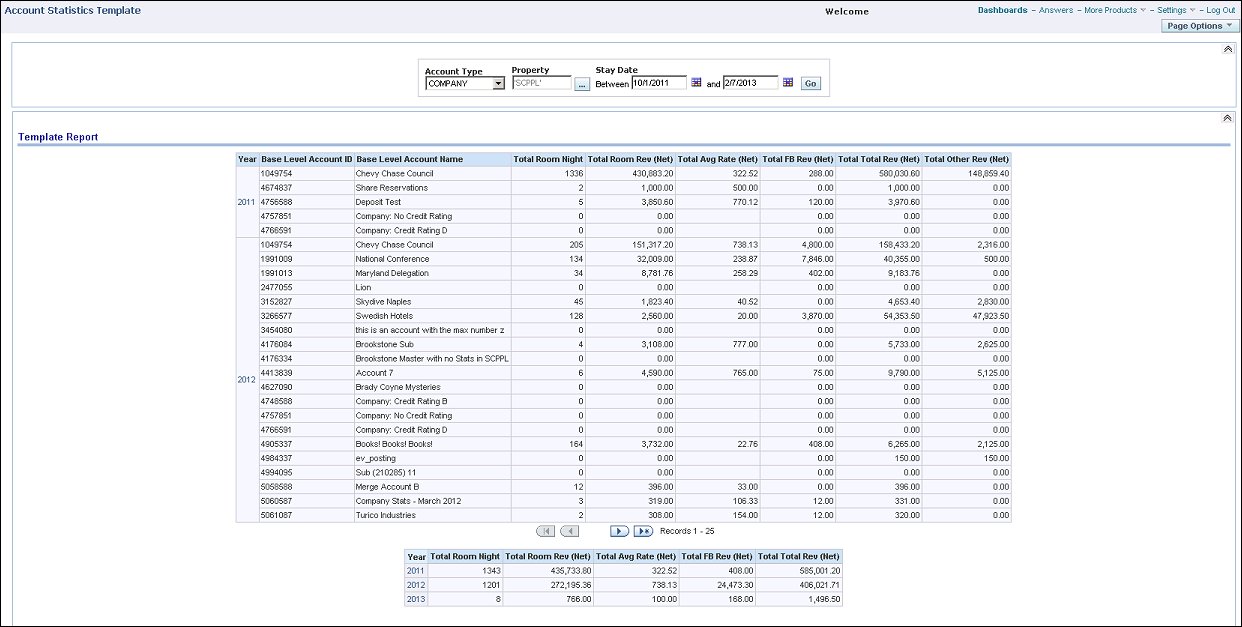Select the Stay Date start date field
Screen dimensions: 1242x627
(660, 82)
